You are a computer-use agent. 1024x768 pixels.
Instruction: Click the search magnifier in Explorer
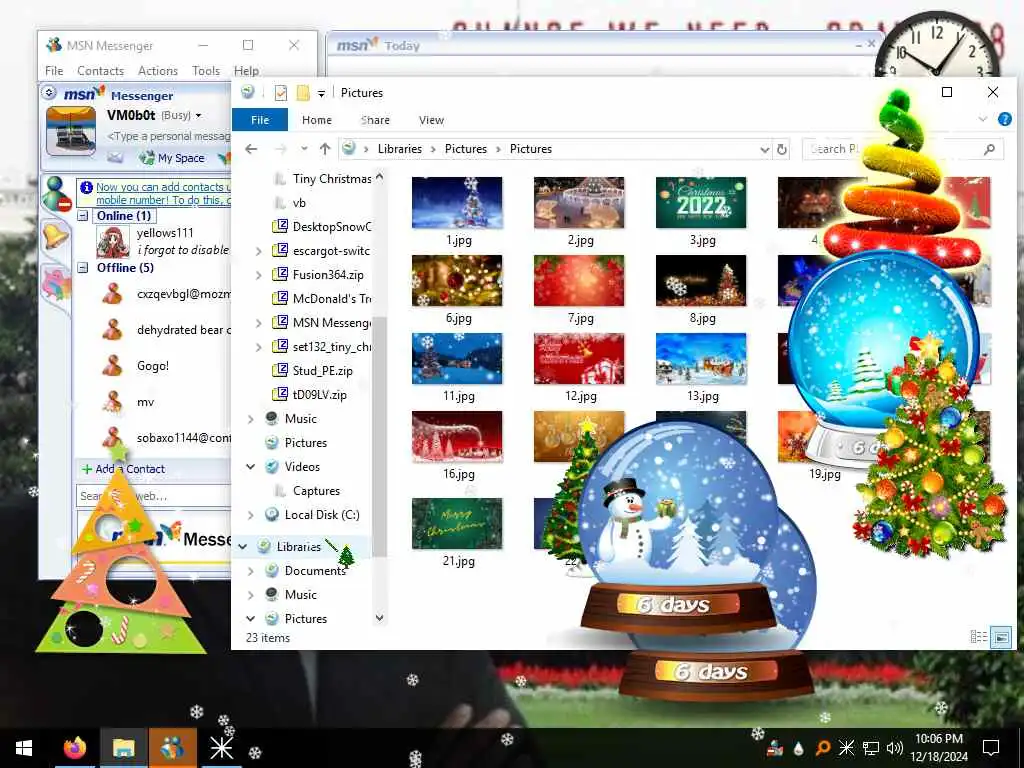(989, 150)
